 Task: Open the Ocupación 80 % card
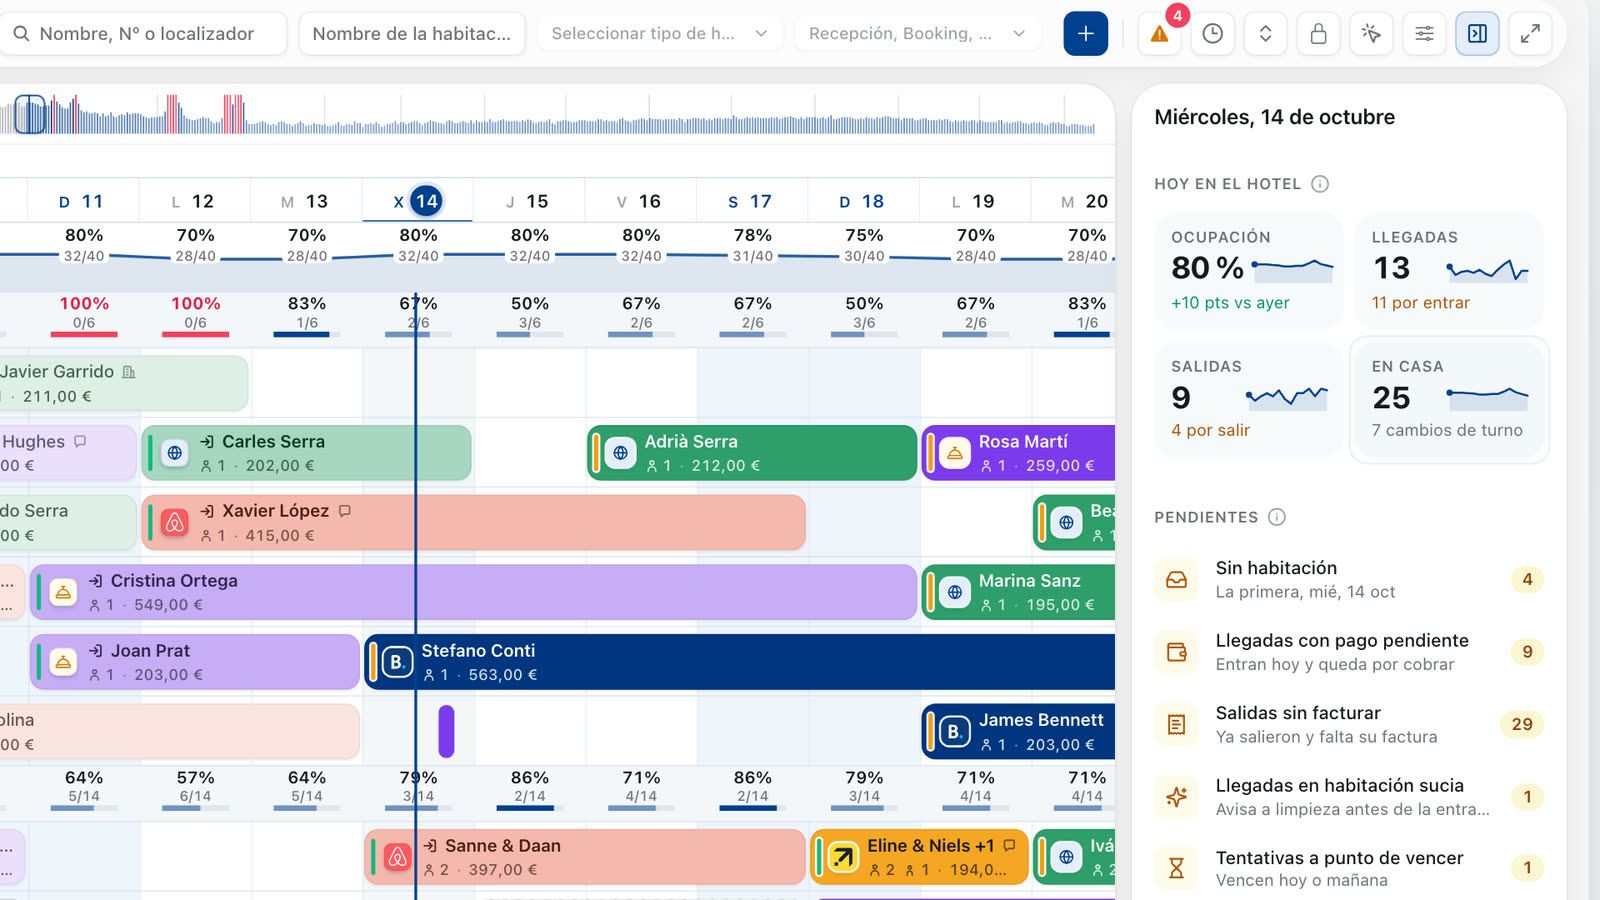[x=1249, y=270]
